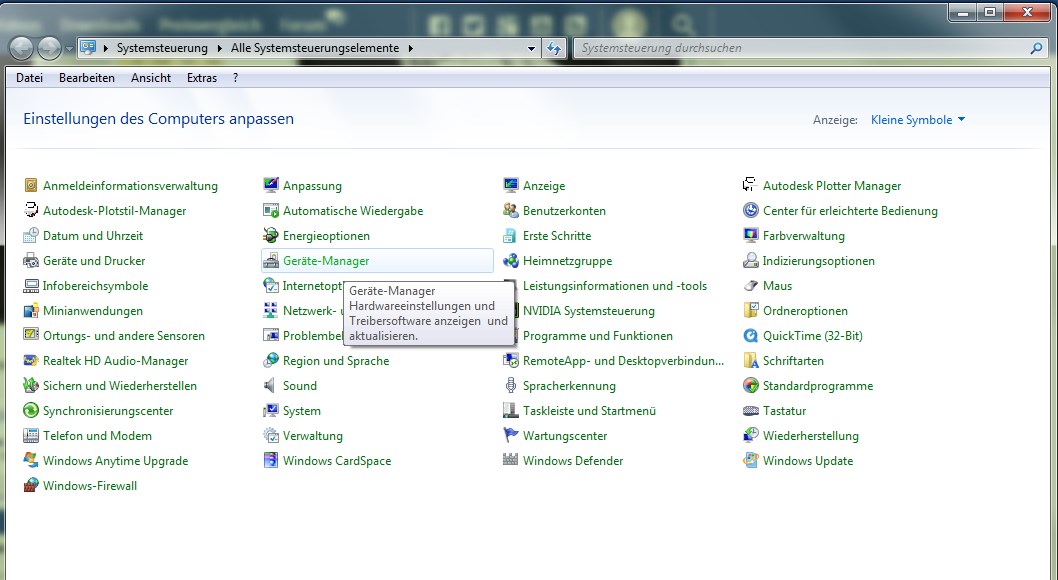
Task: Click the Spracherkennung microphone icon
Action: click(511, 386)
